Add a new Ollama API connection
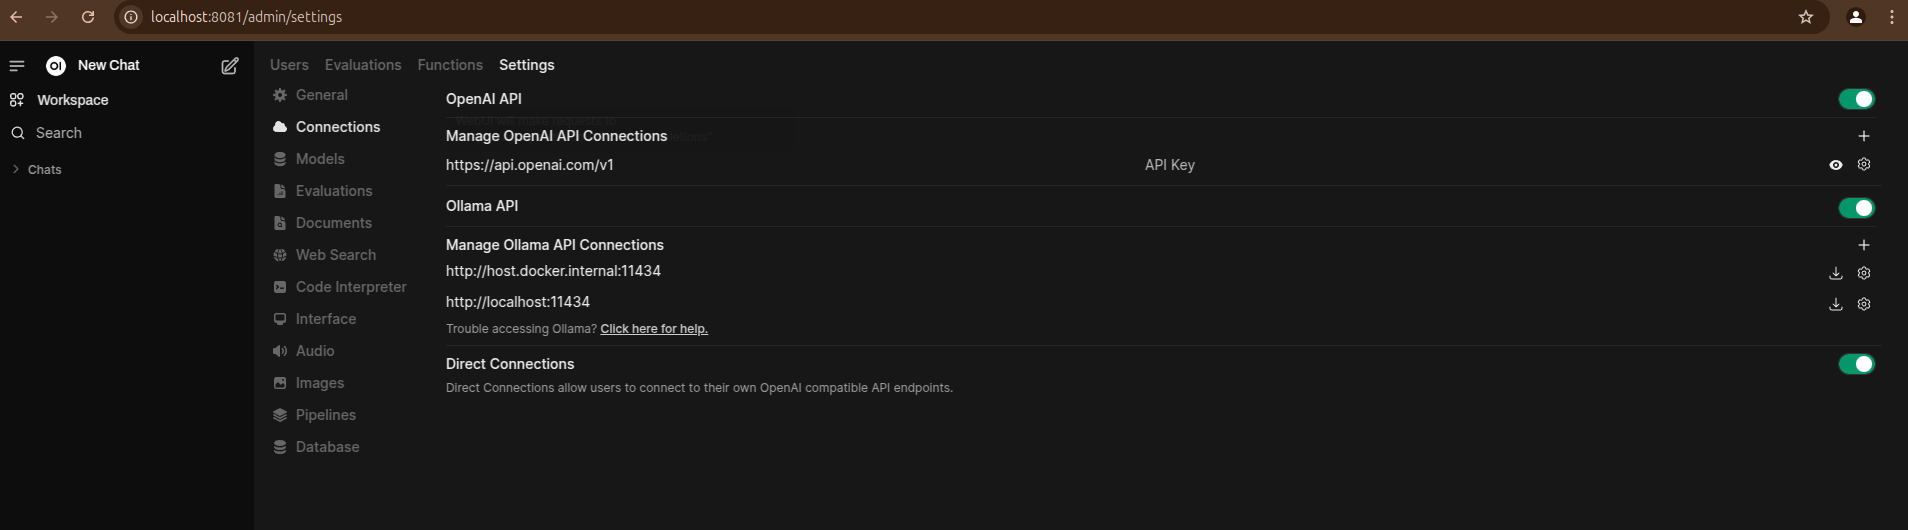Image resolution: width=1908 pixels, height=530 pixels. click(1864, 245)
